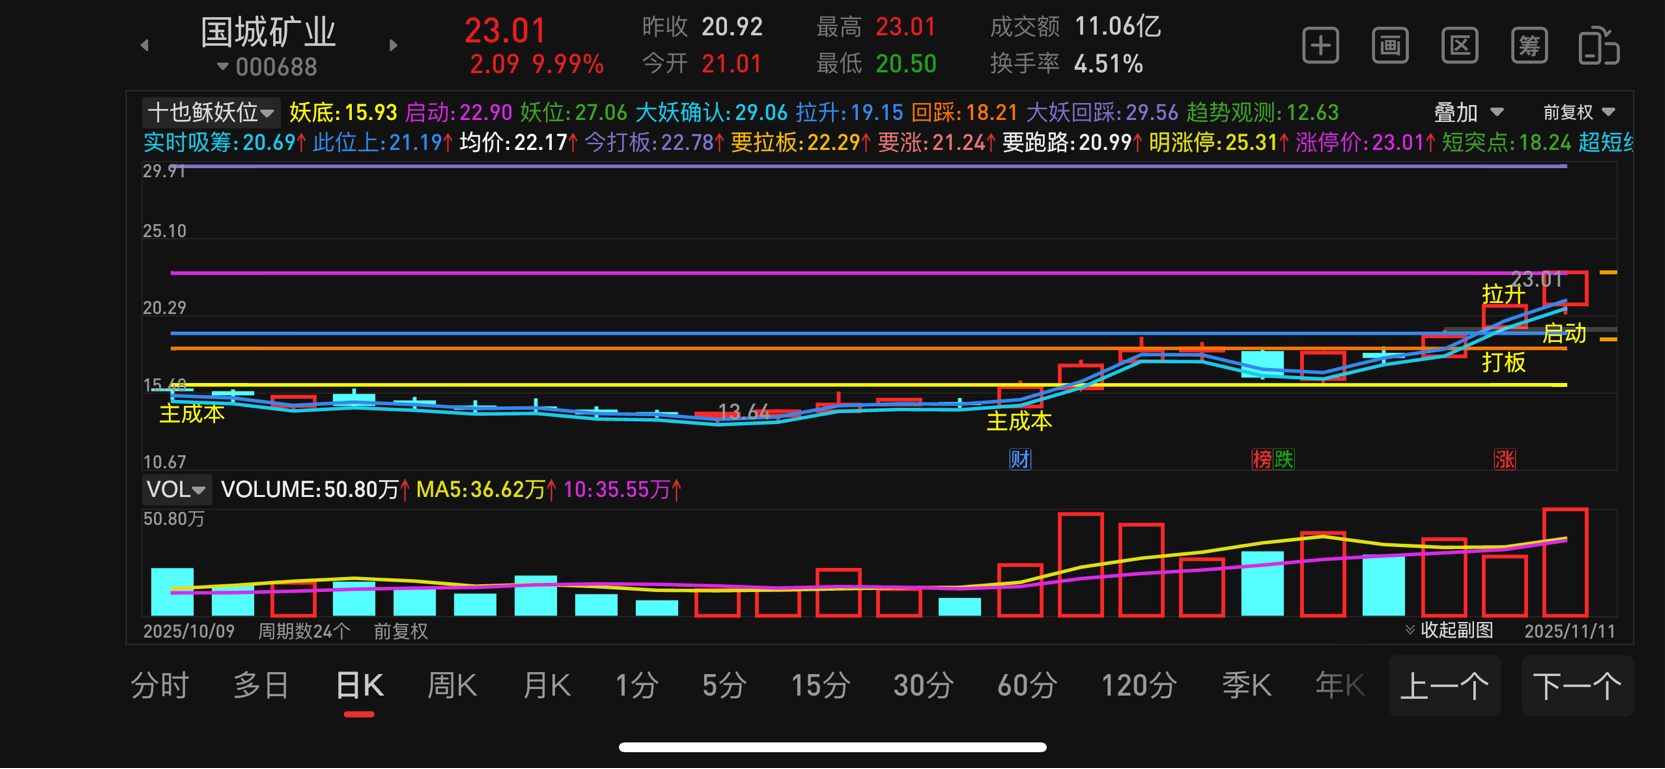Tap the 9.99% change percentage
The width and height of the screenshot is (1665, 769).
tap(568, 65)
